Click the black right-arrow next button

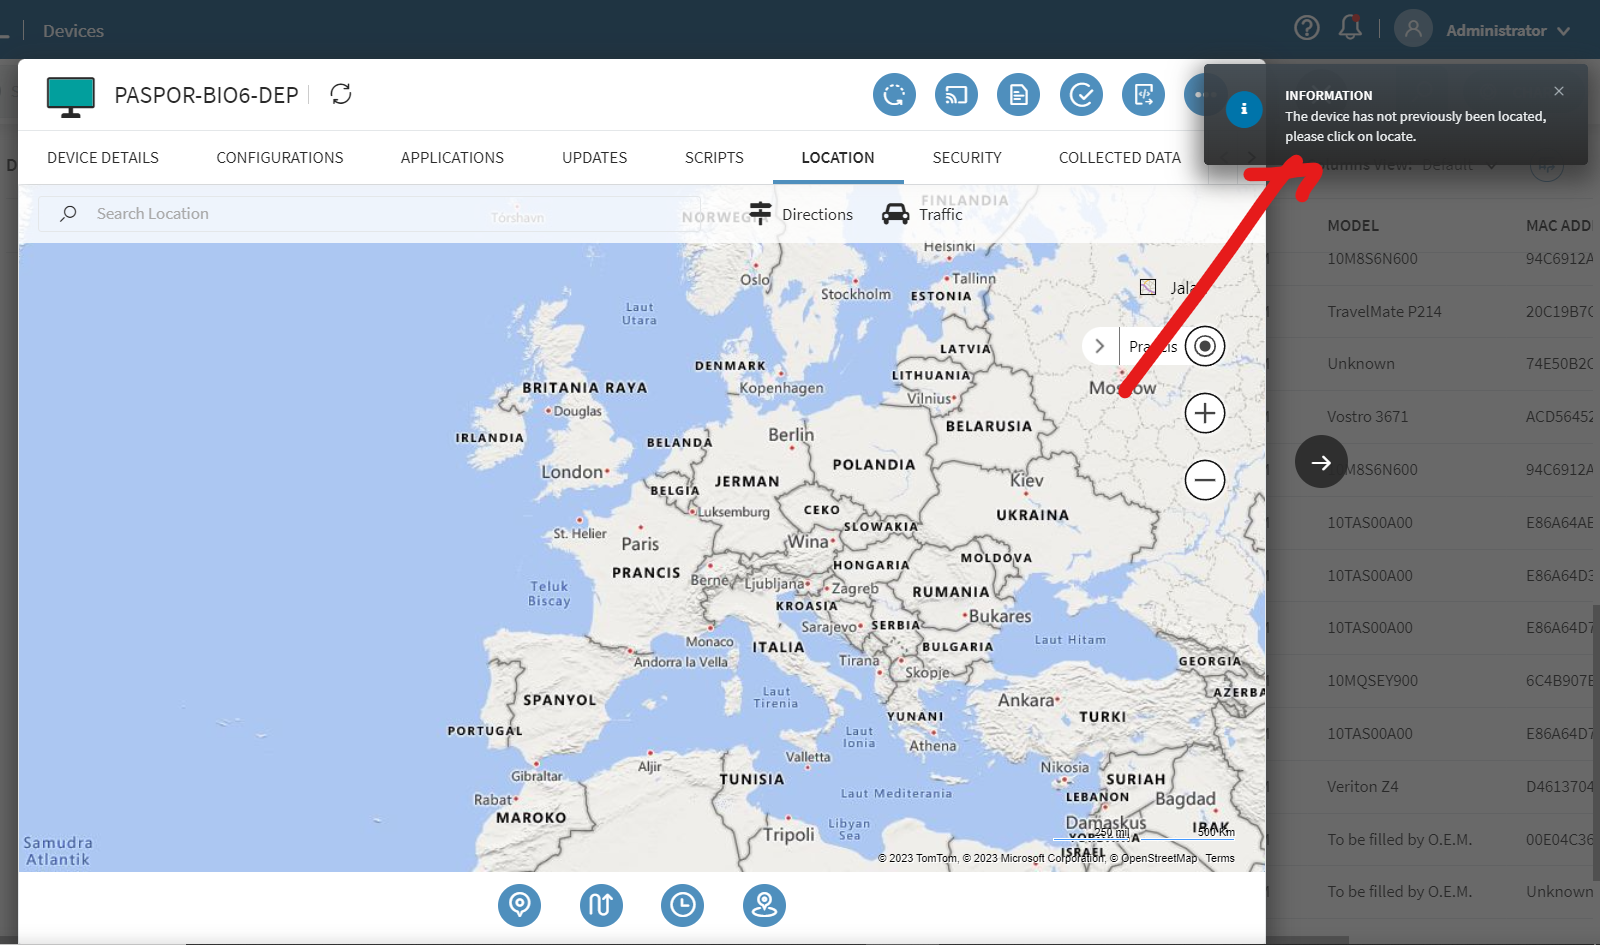(1321, 462)
